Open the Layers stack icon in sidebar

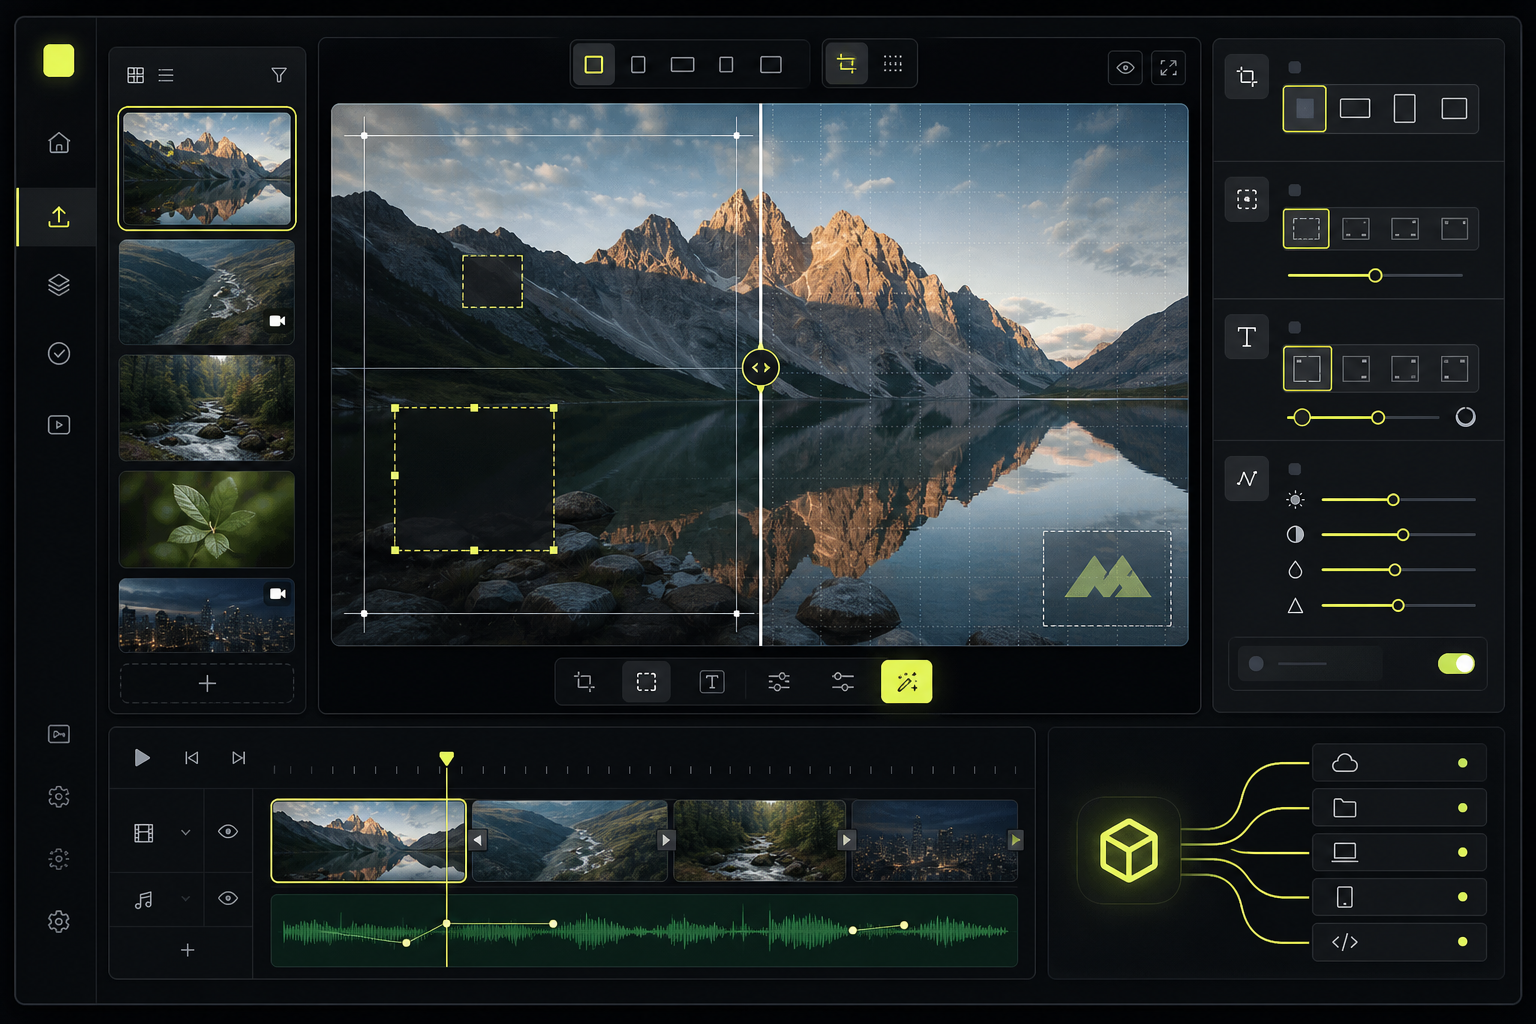pos(59,285)
